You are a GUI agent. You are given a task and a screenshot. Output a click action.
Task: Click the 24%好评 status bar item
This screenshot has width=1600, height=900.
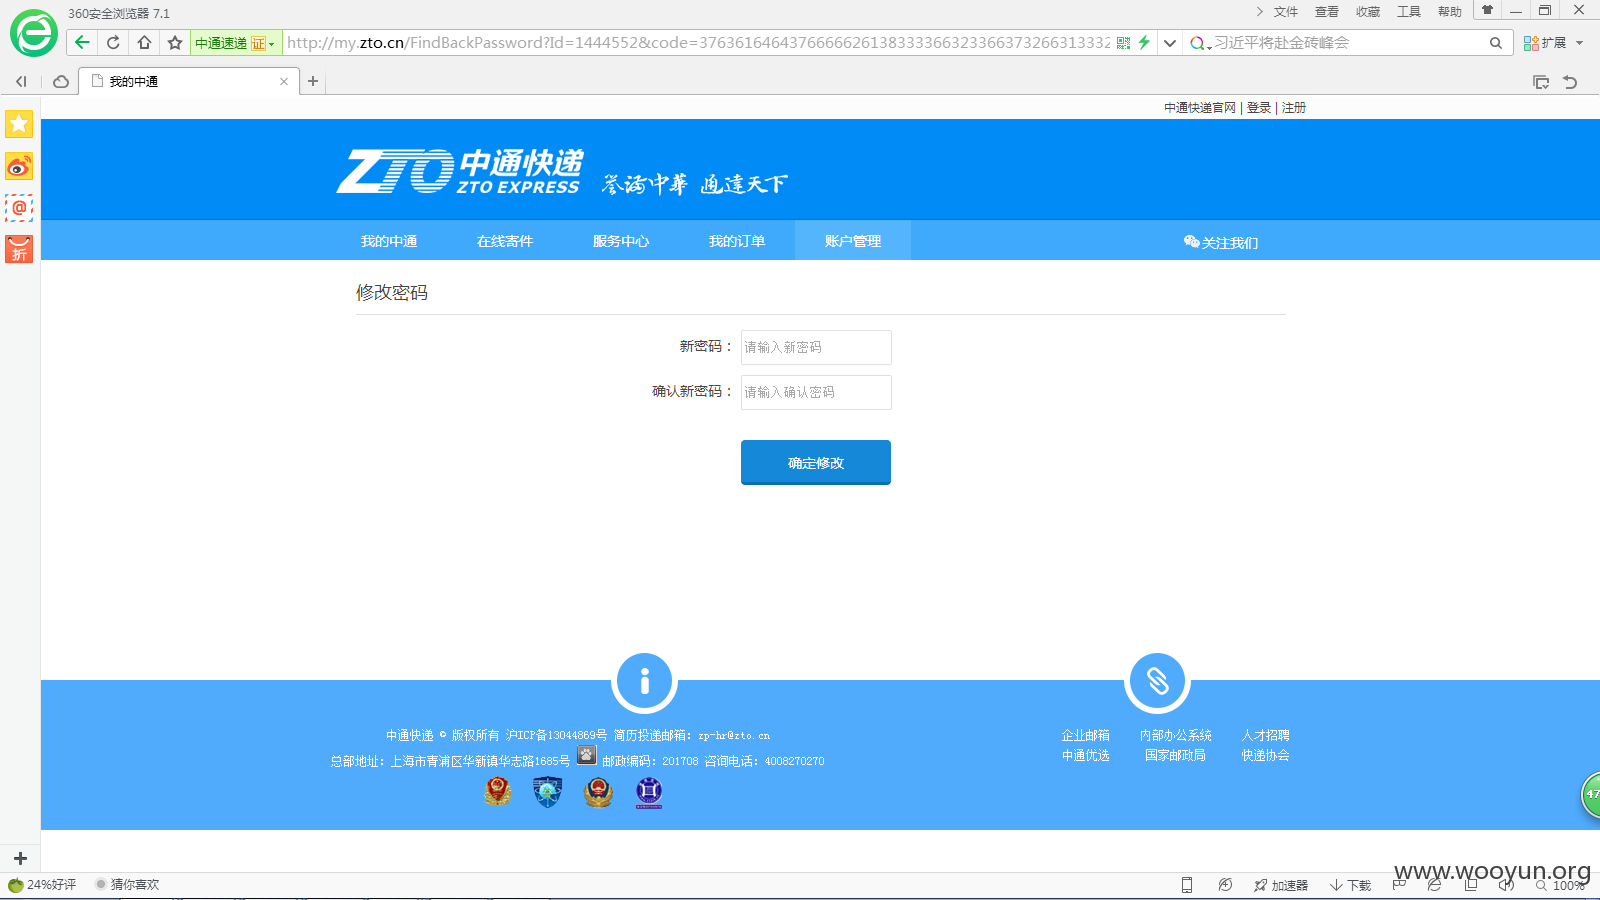point(42,885)
